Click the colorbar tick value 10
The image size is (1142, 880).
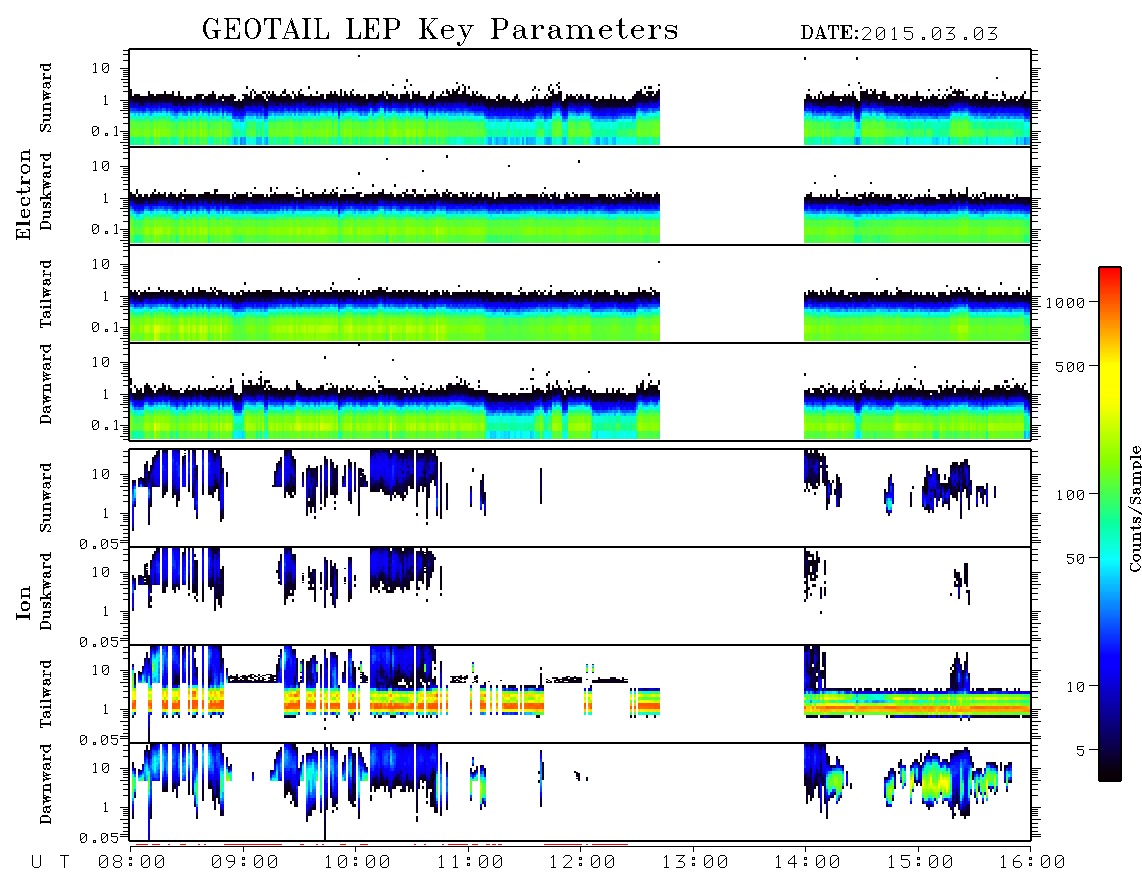tap(1075, 687)
